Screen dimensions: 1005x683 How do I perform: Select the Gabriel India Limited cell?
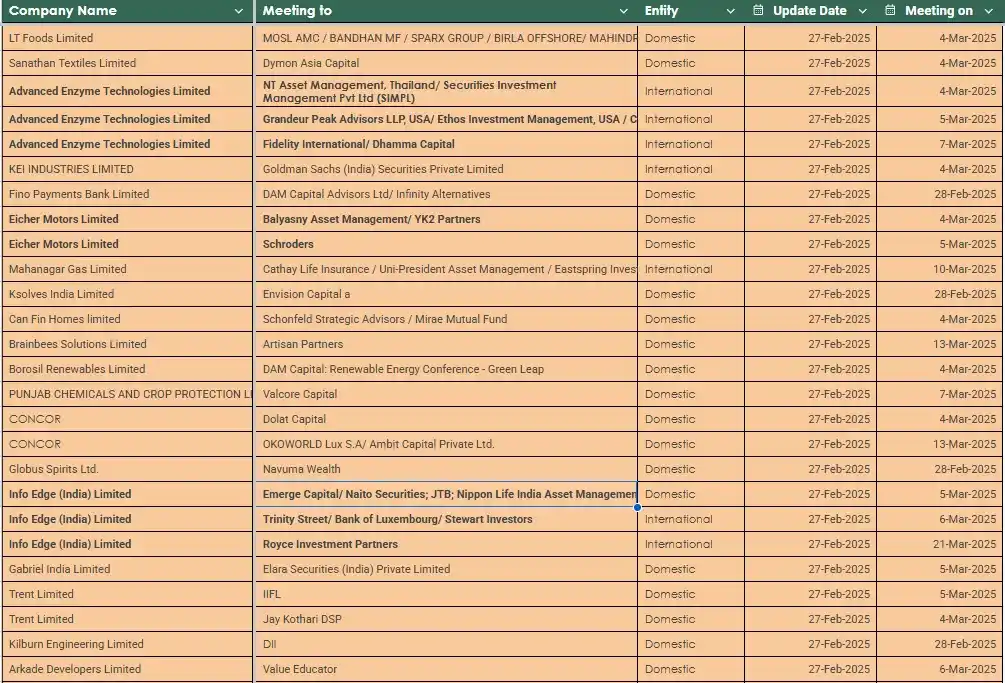click(127, 569)
